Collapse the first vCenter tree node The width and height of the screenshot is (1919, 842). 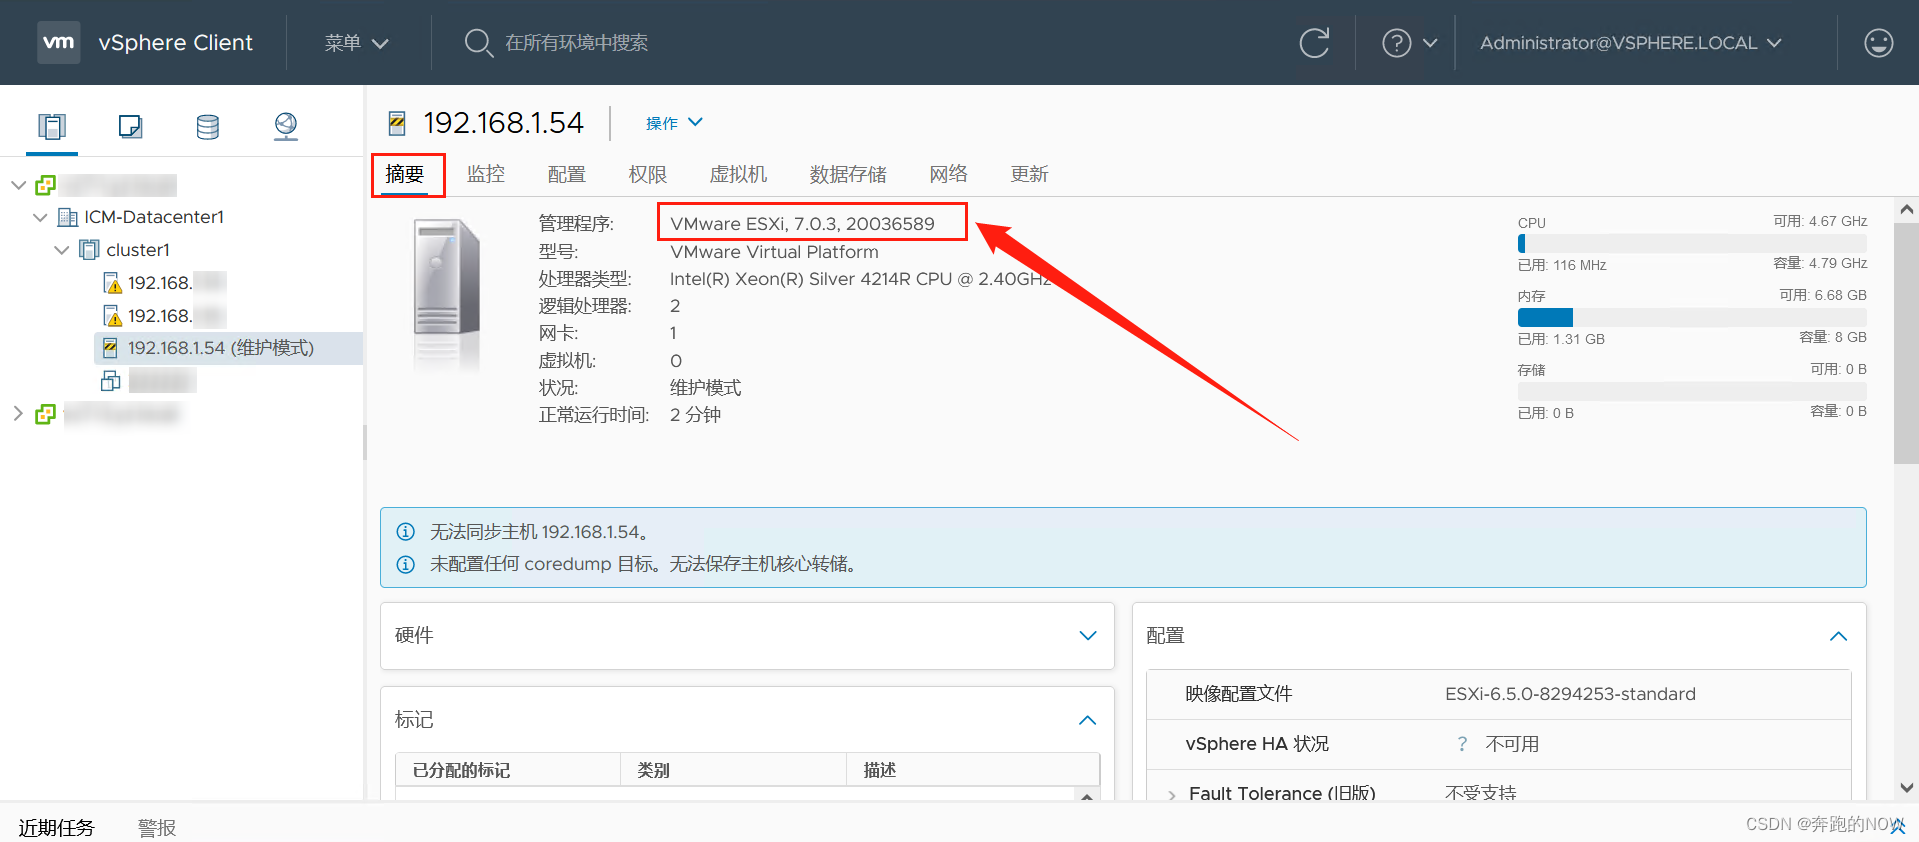pyautogui.click(x=18, y=185)
